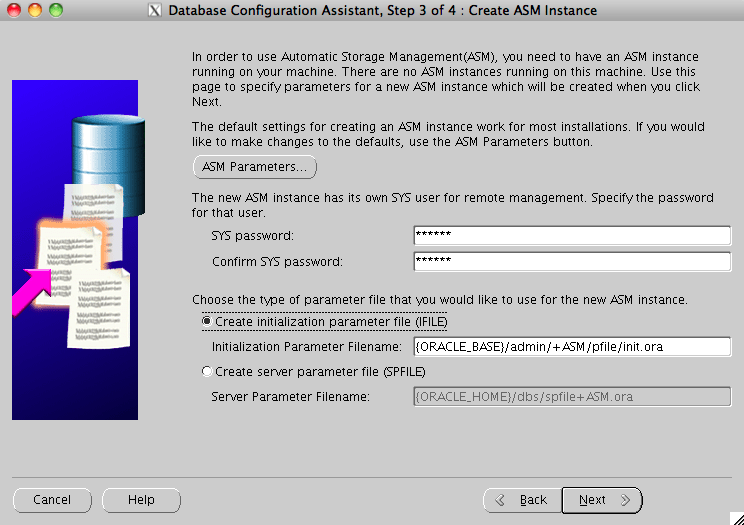Click the X11 icon in the title bar

(154, 11)
